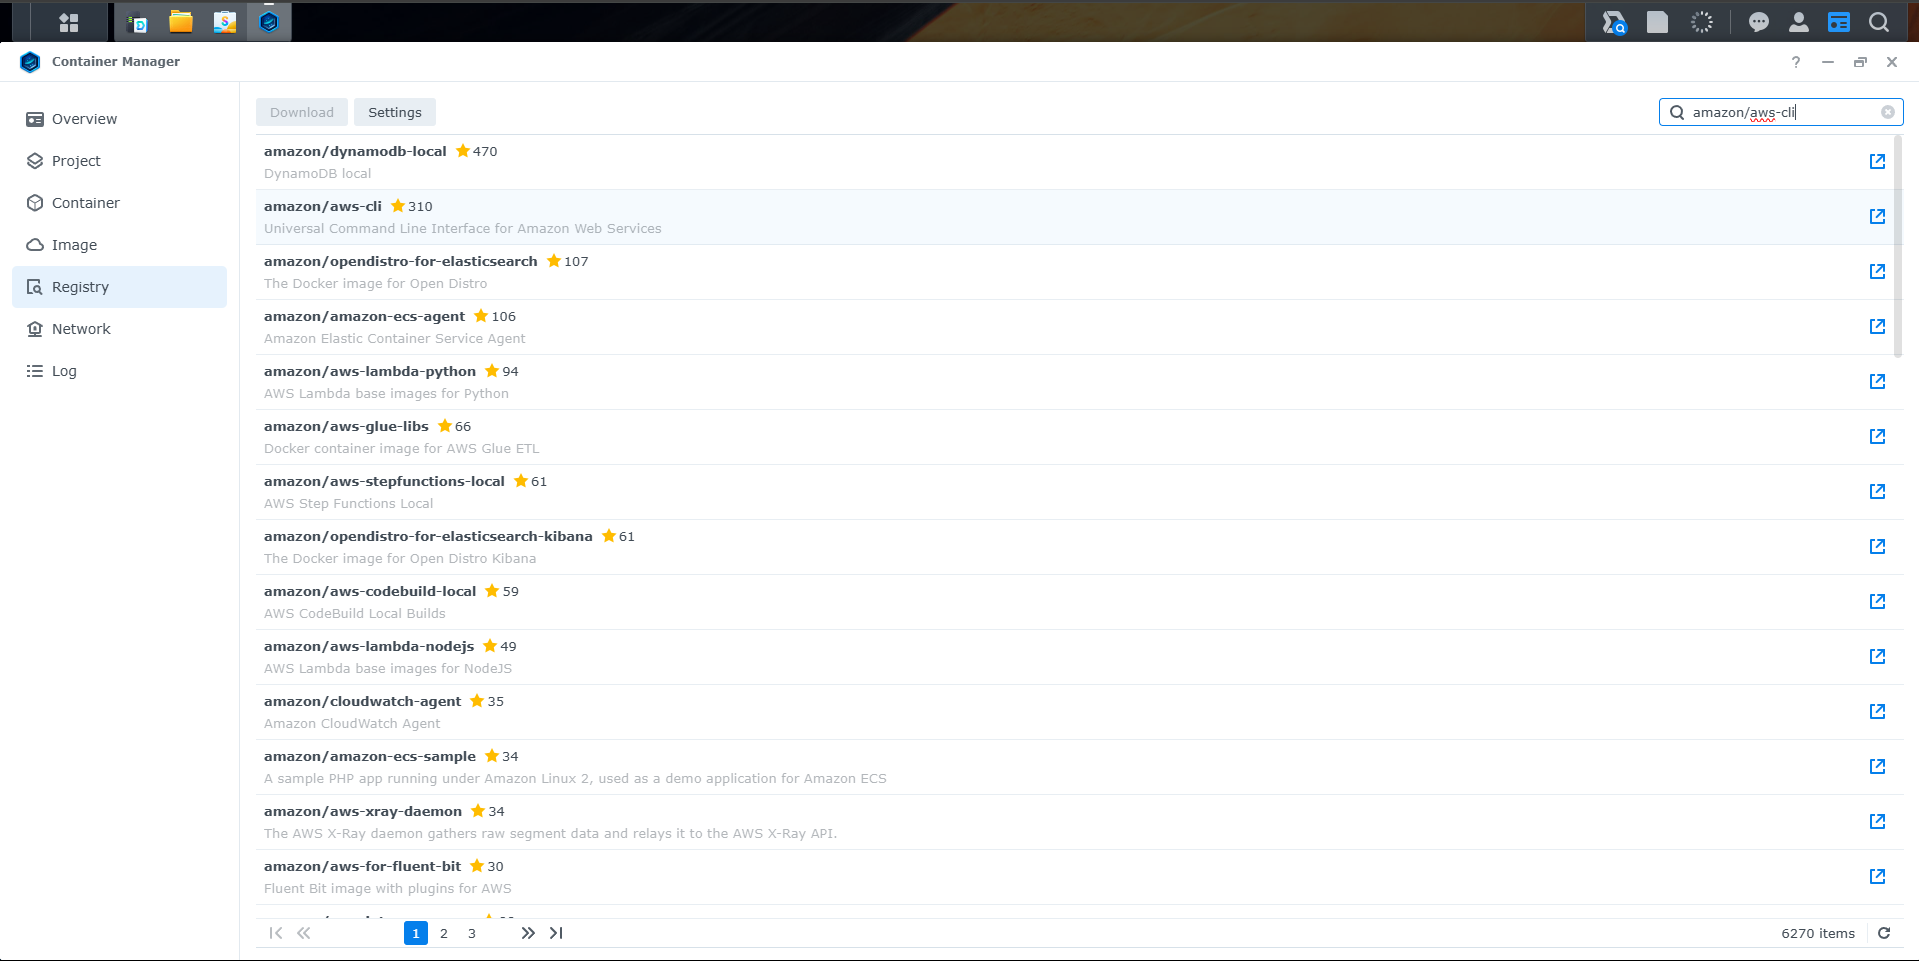Jump to last page of results

[x=556, y=933]
